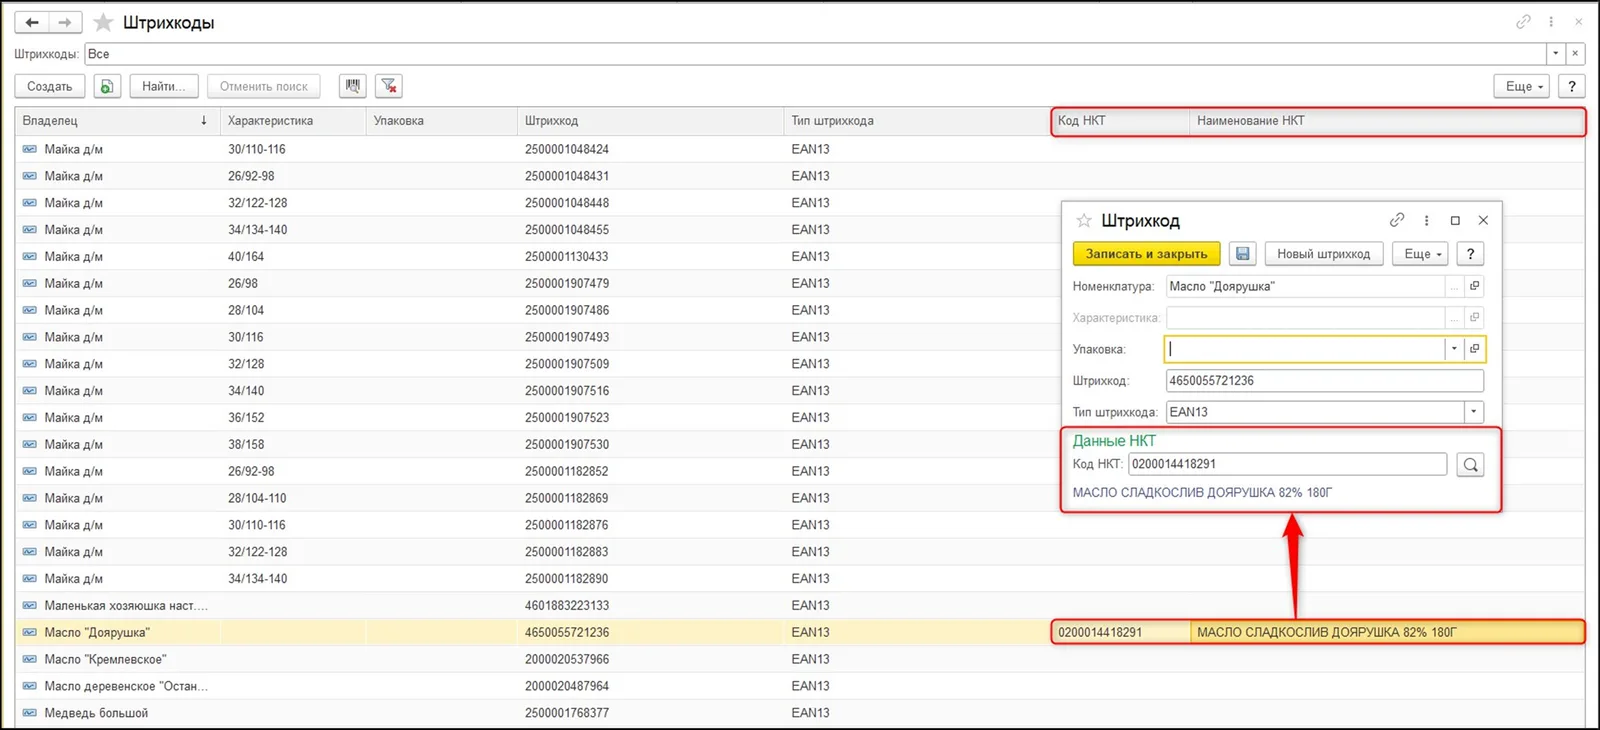Viewport: 1600px width, 730px height.
Task: Open Номенклатура item via open-form icon
Action: click(1474, 286)
